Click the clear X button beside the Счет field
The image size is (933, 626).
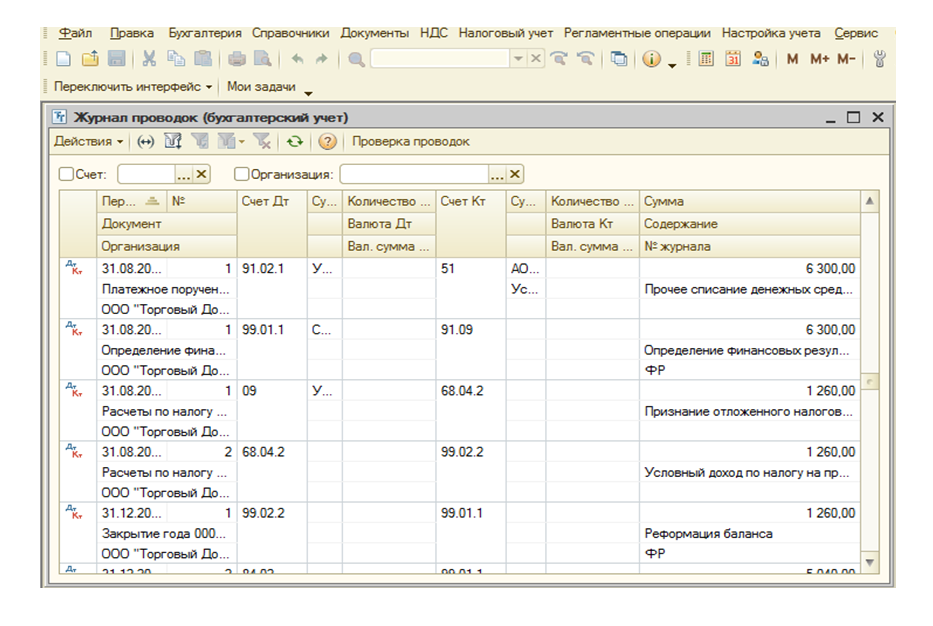(202, 174)
